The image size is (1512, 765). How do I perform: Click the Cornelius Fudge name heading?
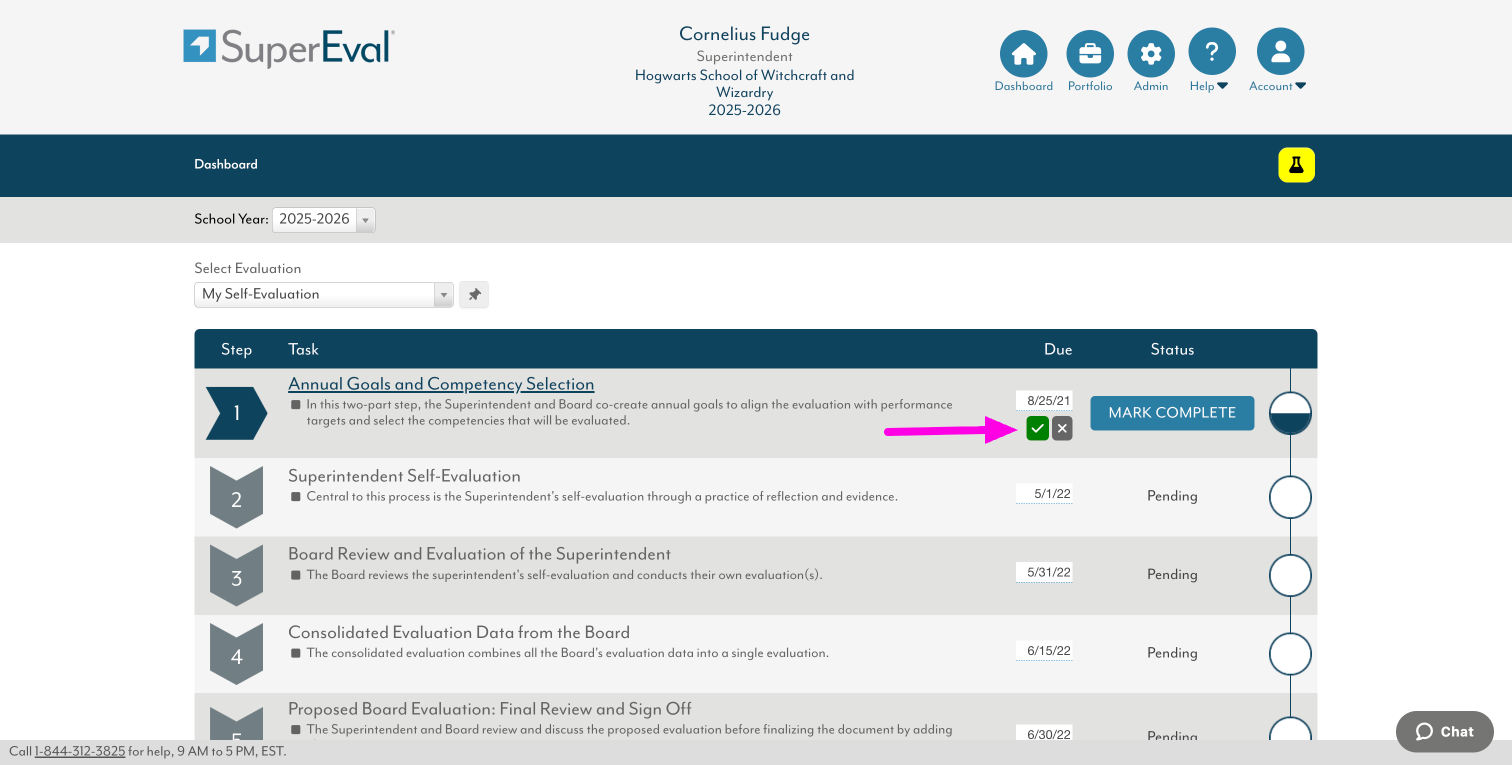tap(744, 34)
